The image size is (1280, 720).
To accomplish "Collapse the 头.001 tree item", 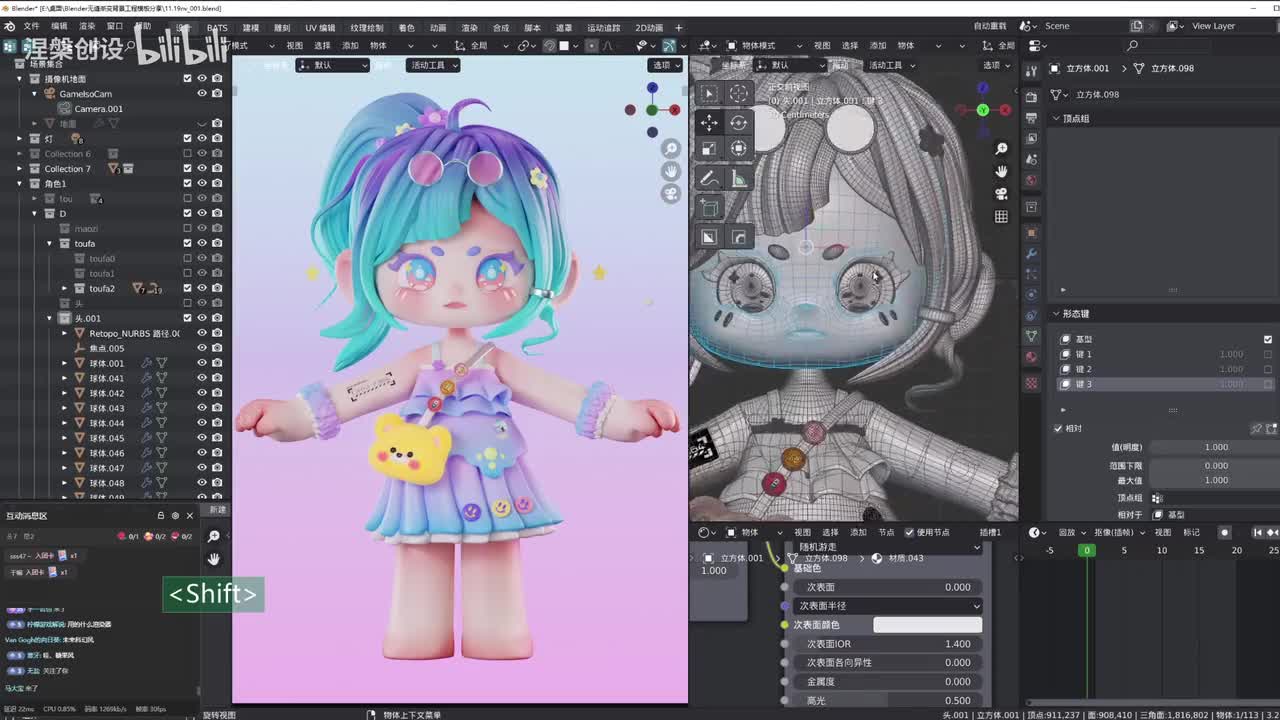I will (x=50, y=318).
